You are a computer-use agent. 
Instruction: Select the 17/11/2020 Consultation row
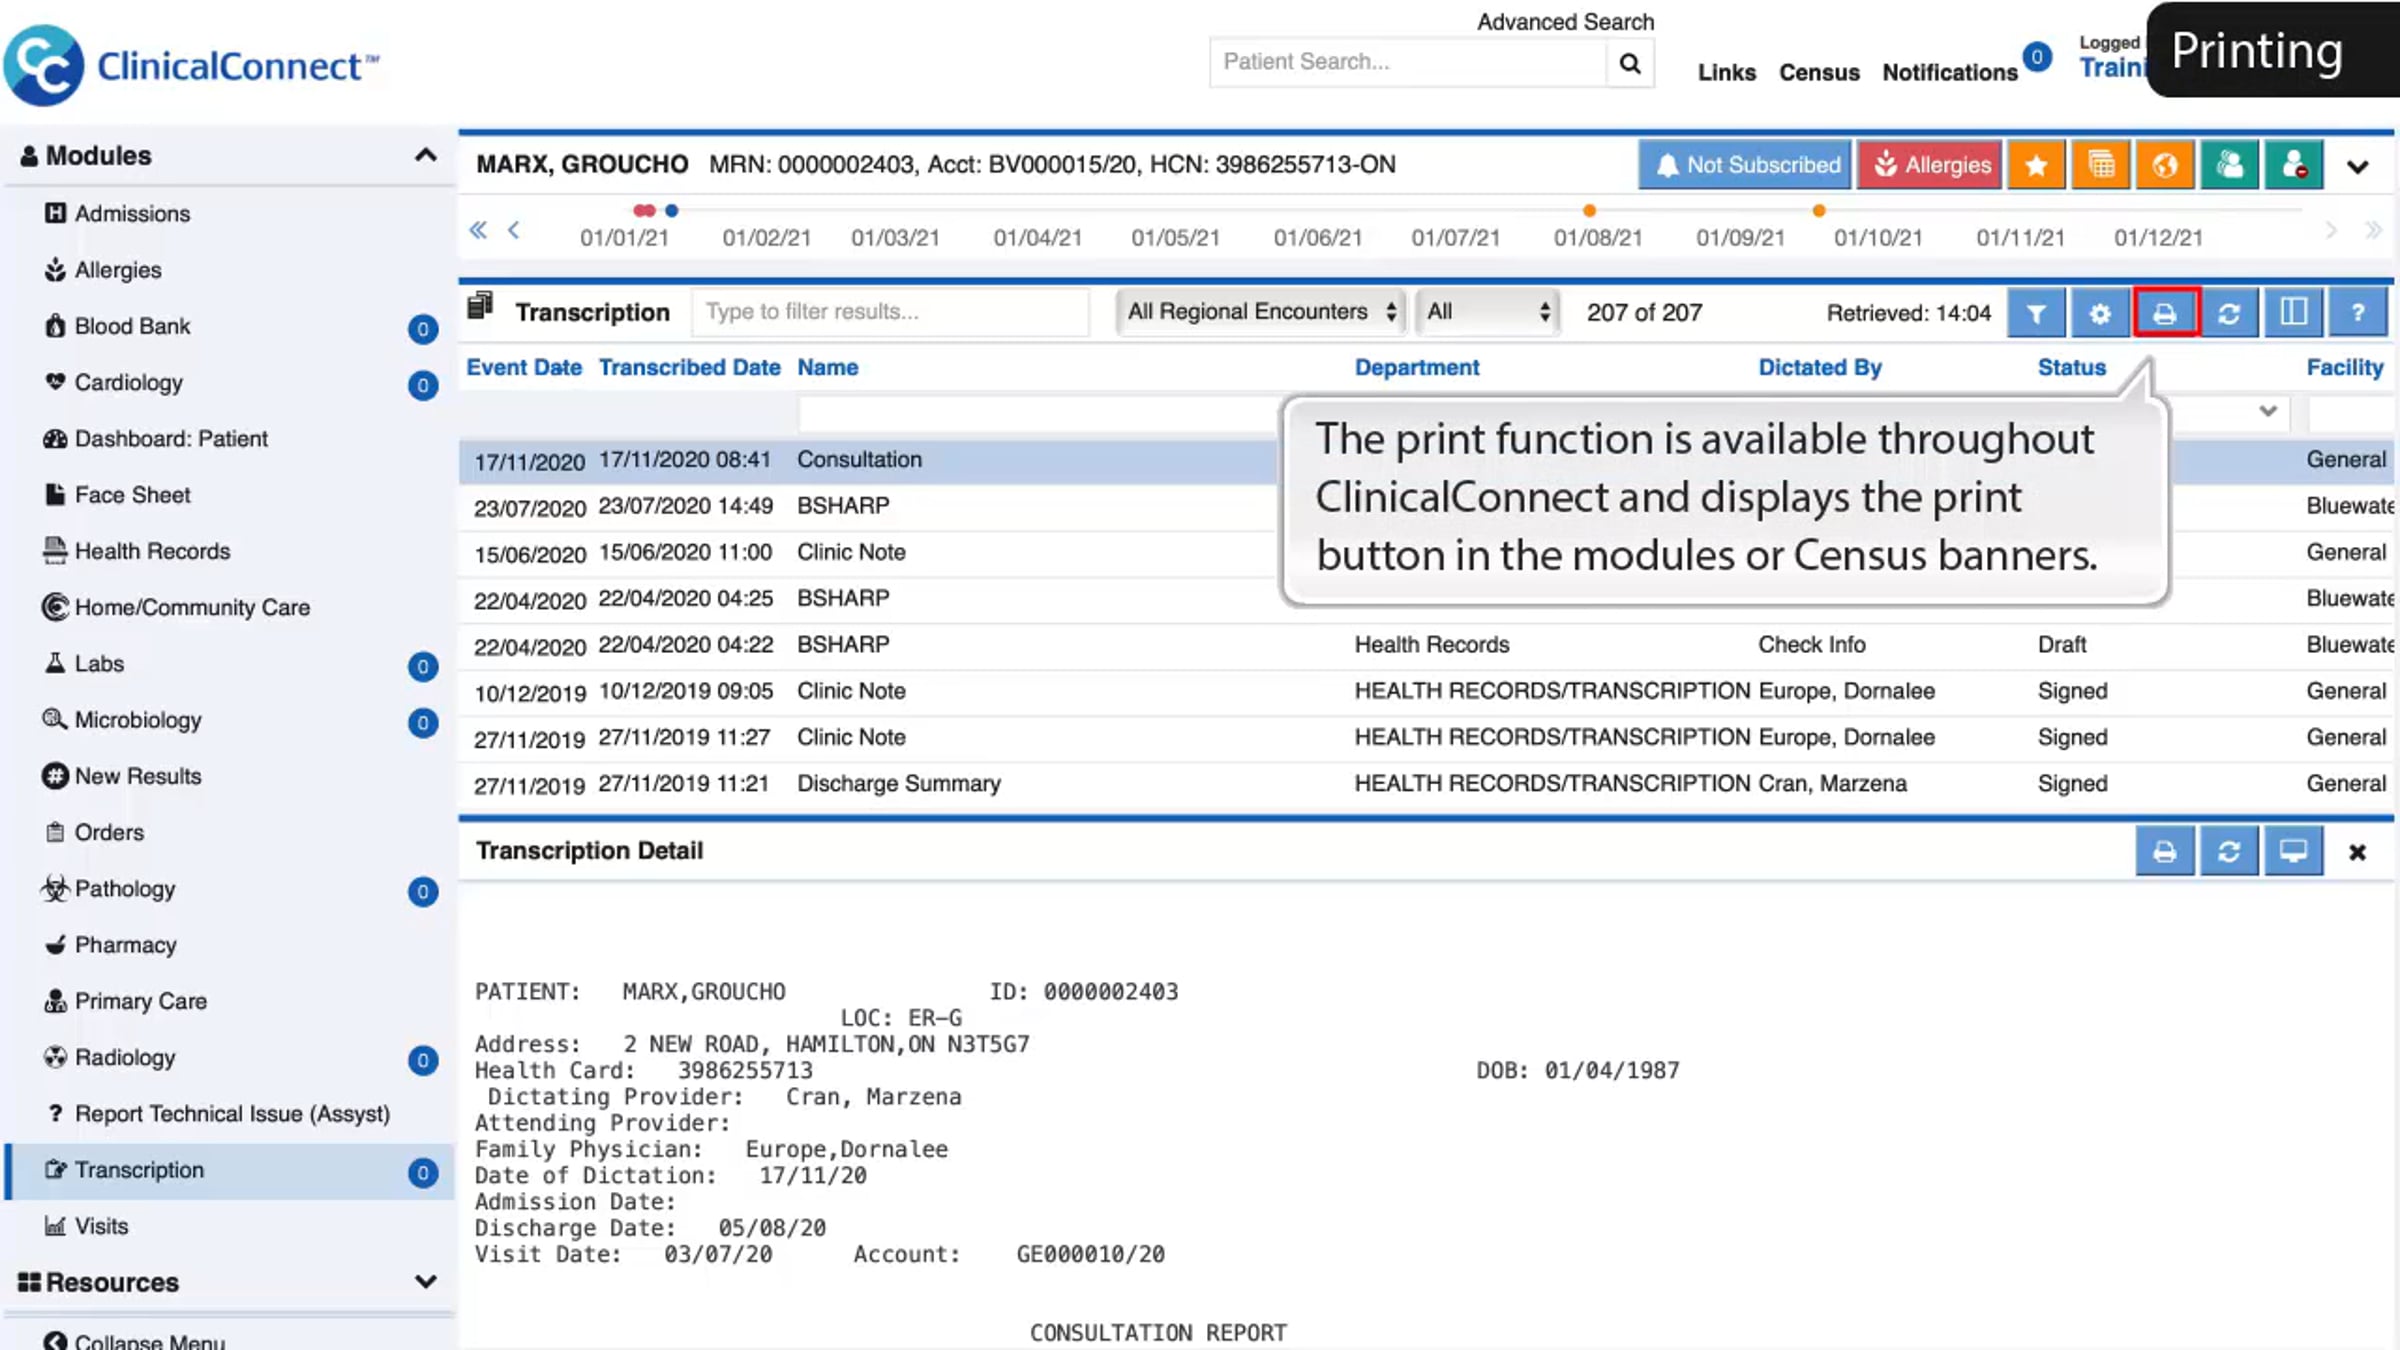coord(1426,461)
